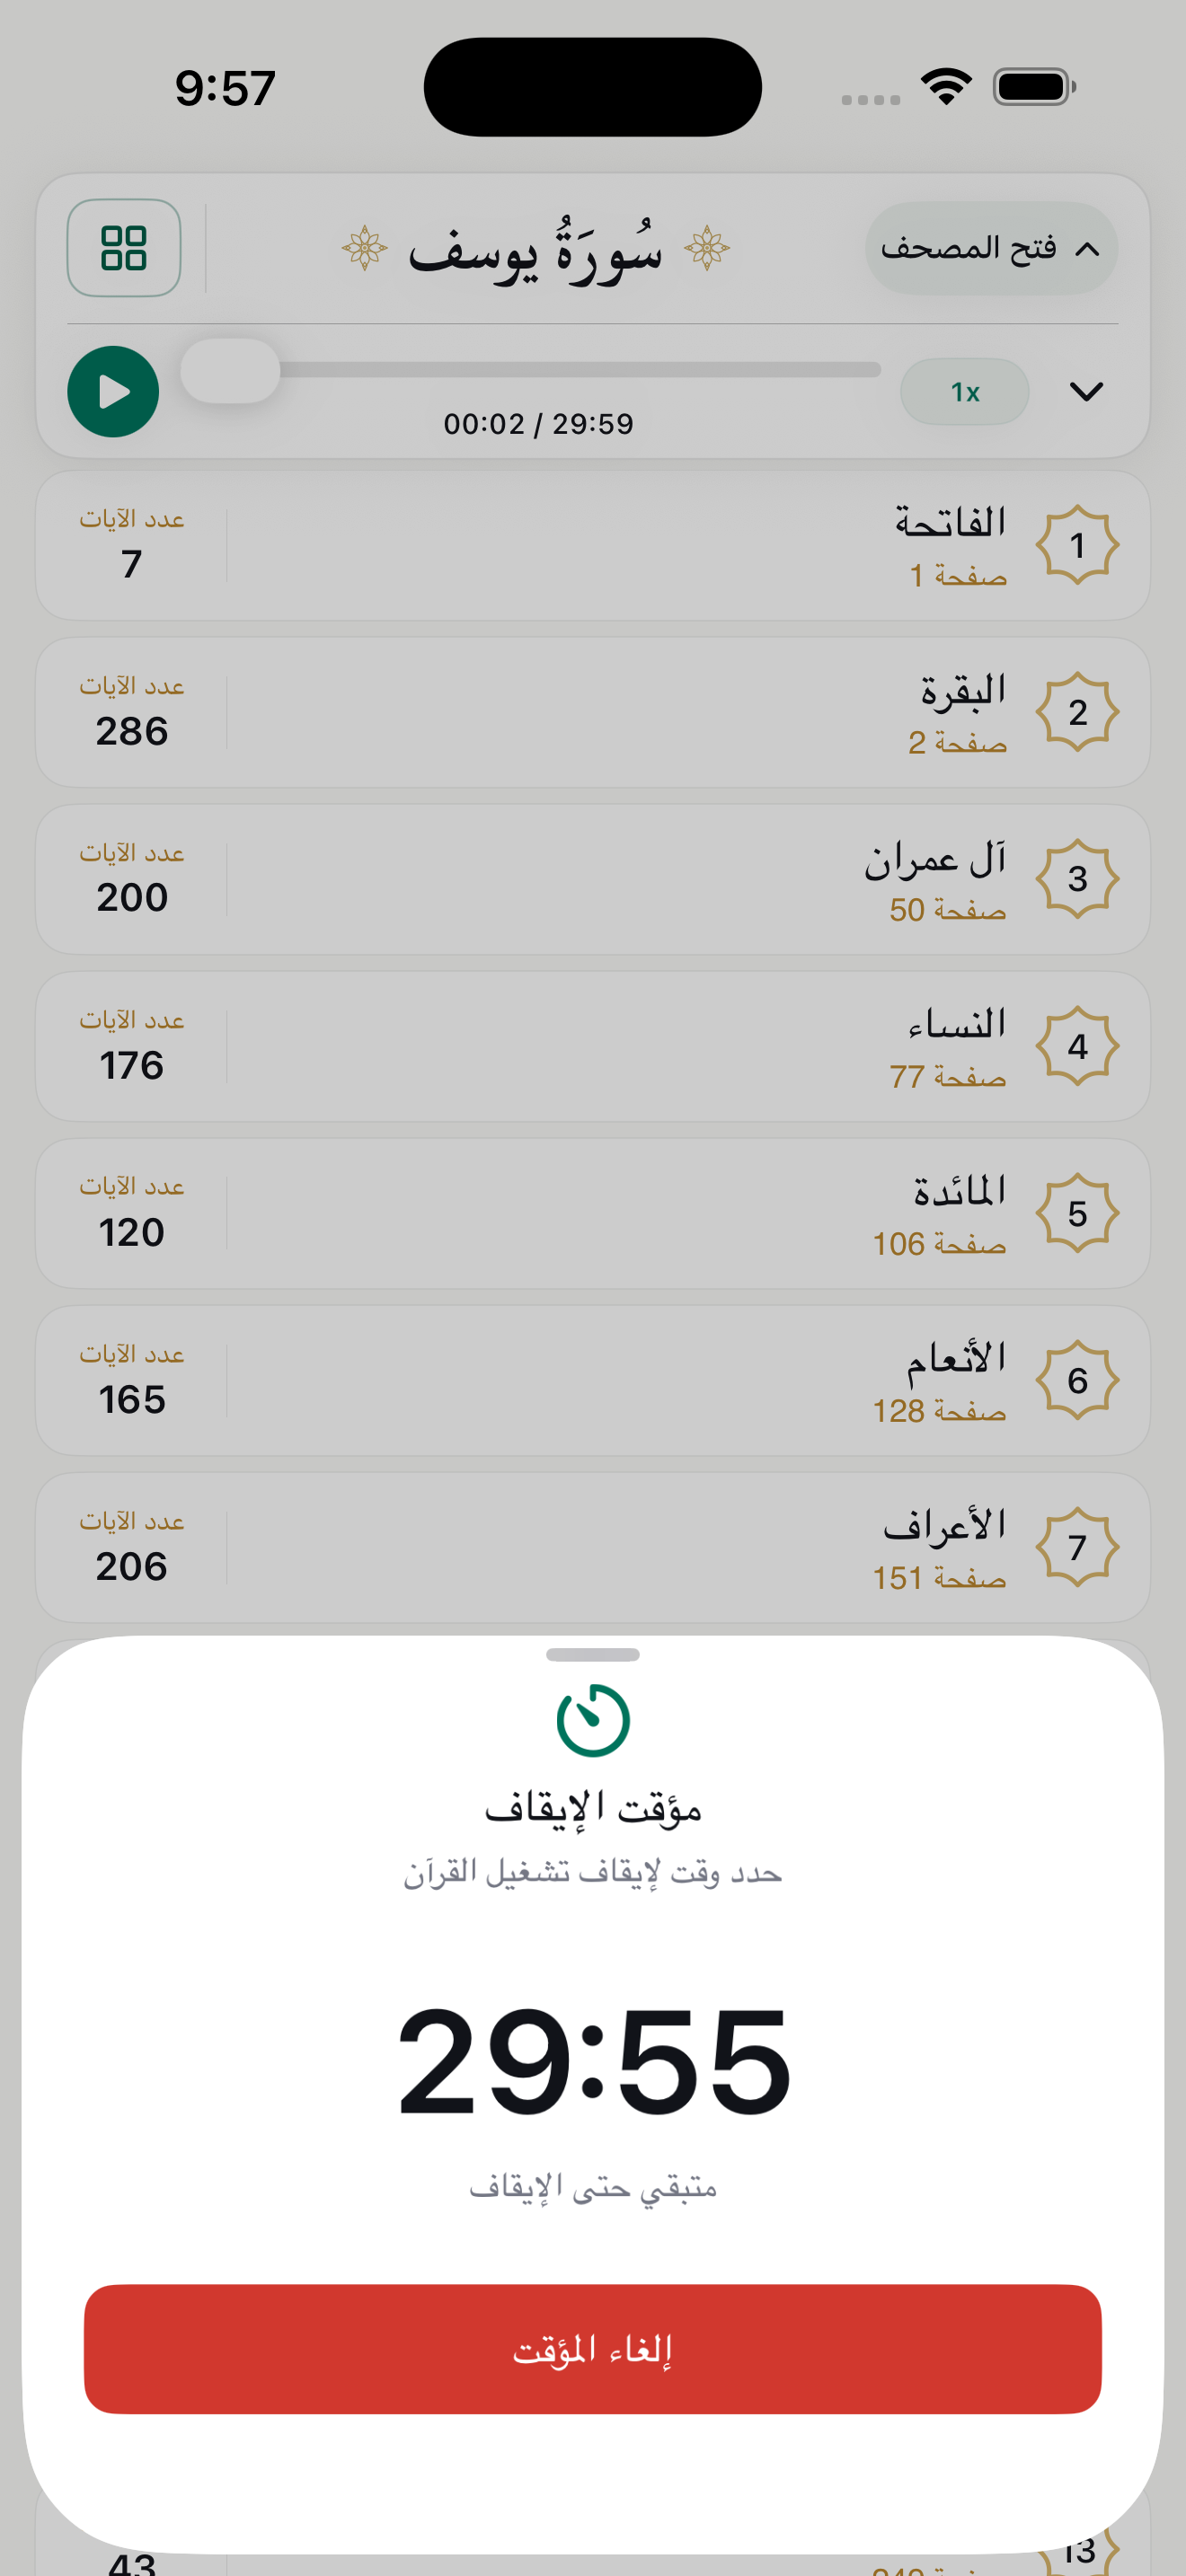Tap the Wi-Fi status icon
1186x2576 pixels.
click(946, 87)
